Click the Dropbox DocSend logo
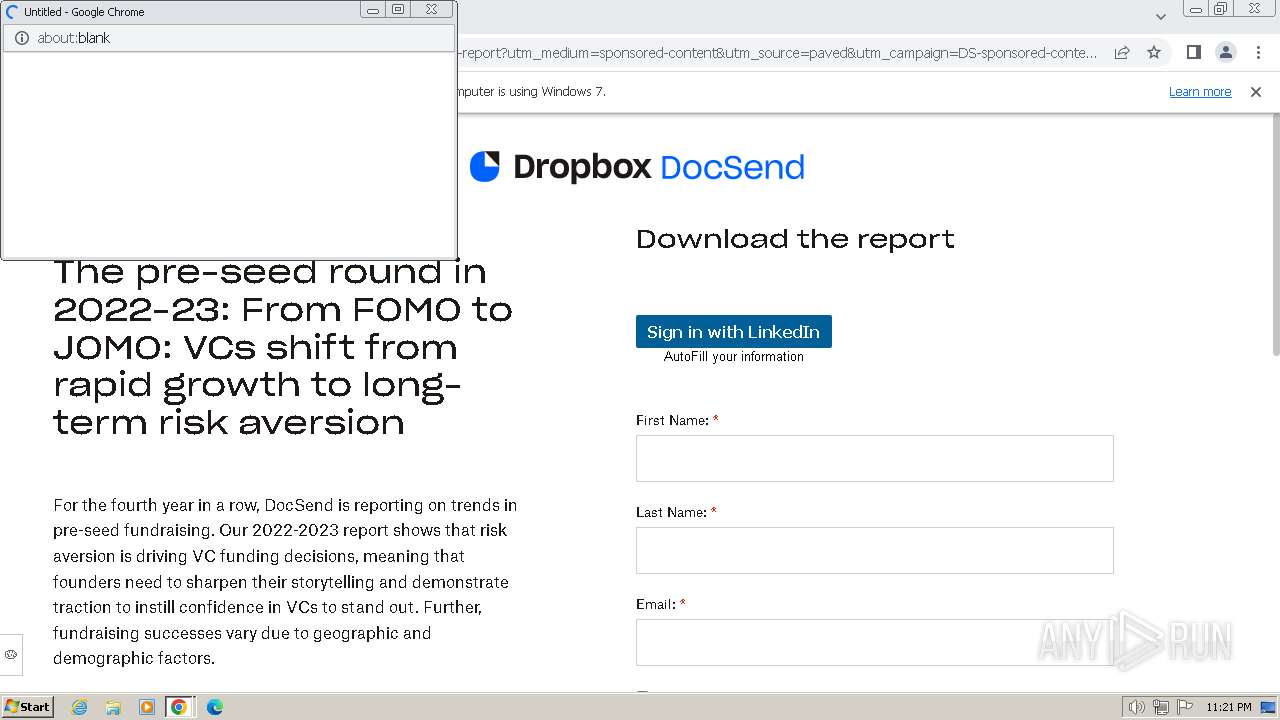This screenshot has width=1280, height=720. tap(637, 166)
